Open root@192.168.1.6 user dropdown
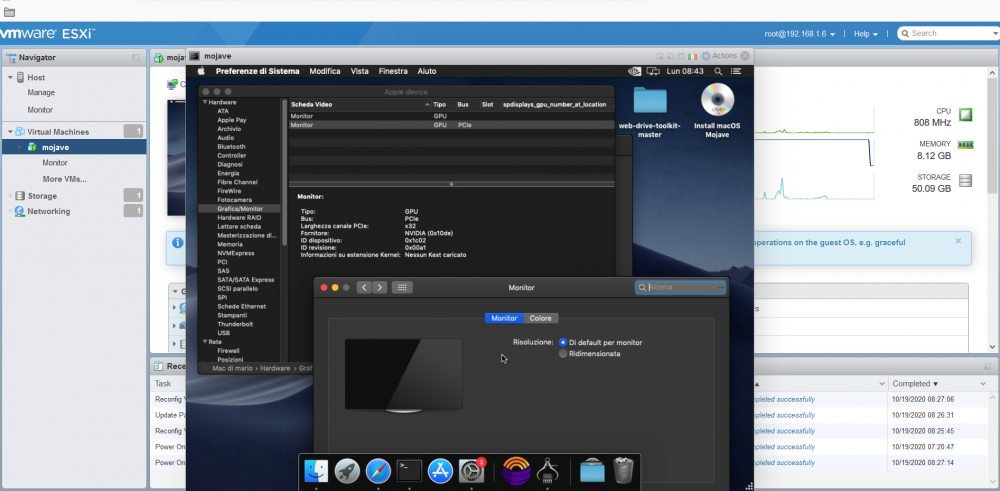 [x=800, y=34]
